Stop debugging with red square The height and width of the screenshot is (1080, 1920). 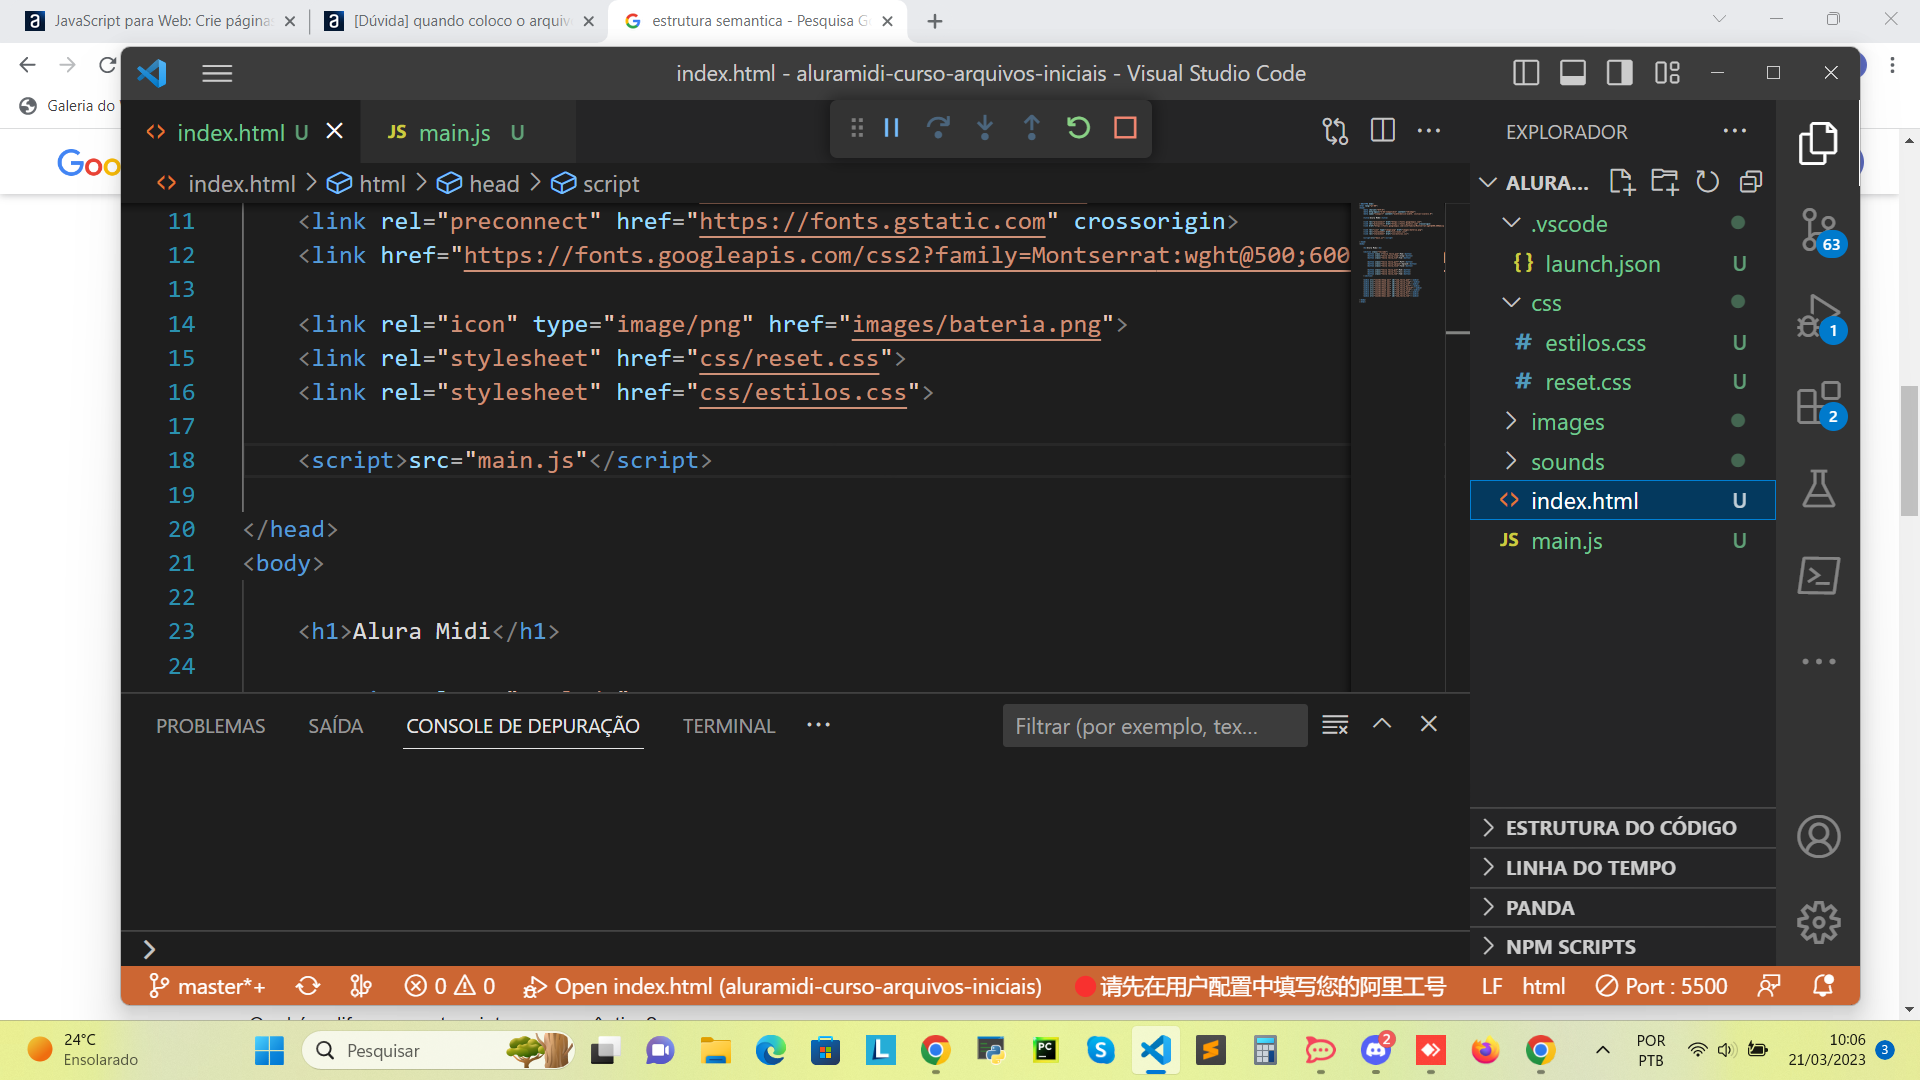click(1125, 128)
